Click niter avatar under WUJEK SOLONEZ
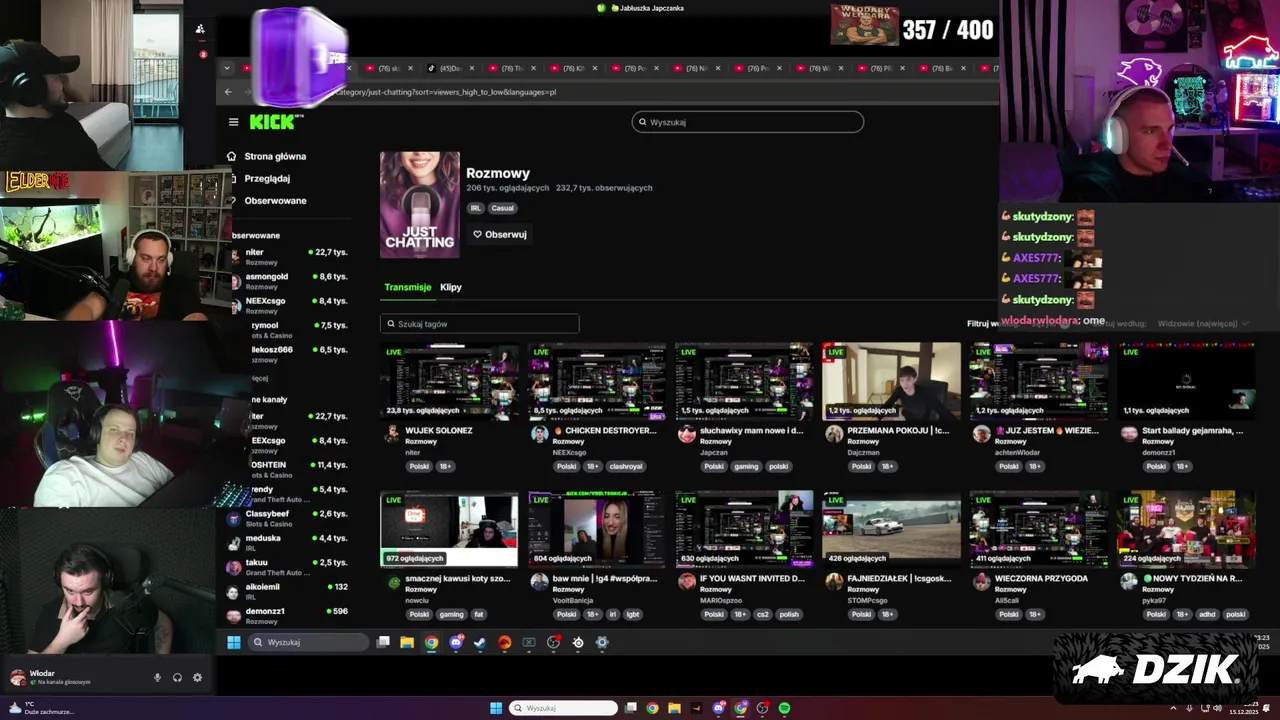Image resolution: width=1280 pixels, height=720 pixels. [392, 433]
